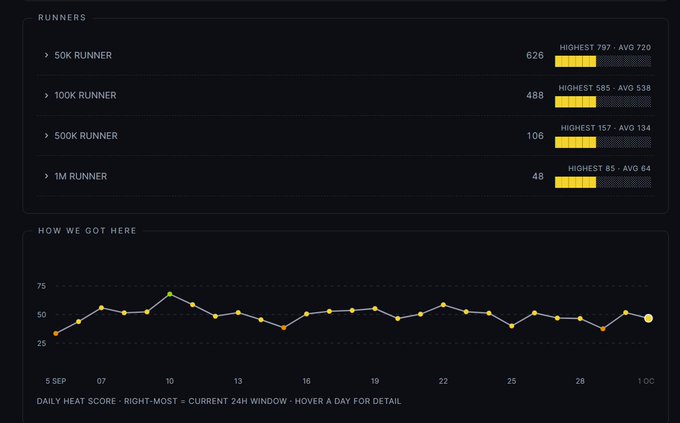Viewport: 680px width, 423px height.
Task: Click the 50K runner yellow progress bar
Action: (x=575, y=61)
